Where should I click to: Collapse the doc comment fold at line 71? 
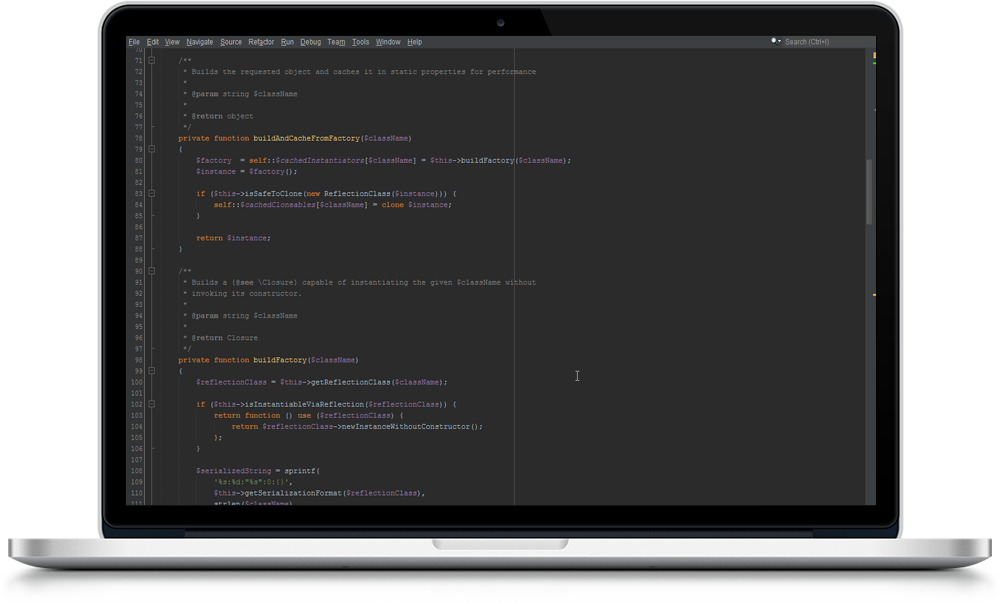(x=152, y=61)
